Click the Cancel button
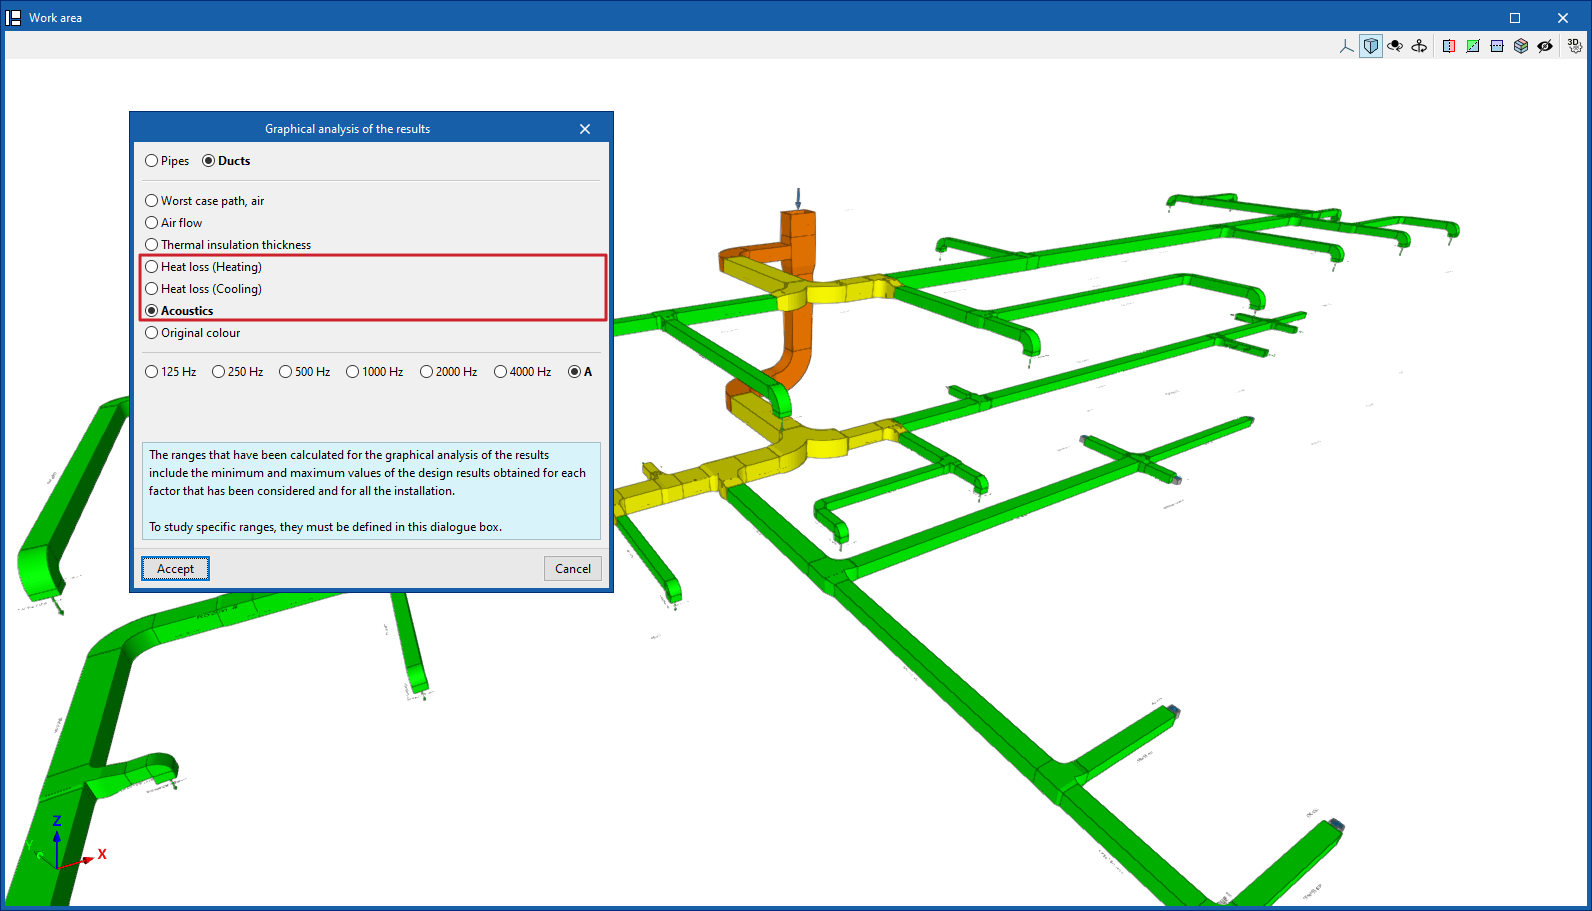This screenshot has width=1592, height=911. coord(573,569)
